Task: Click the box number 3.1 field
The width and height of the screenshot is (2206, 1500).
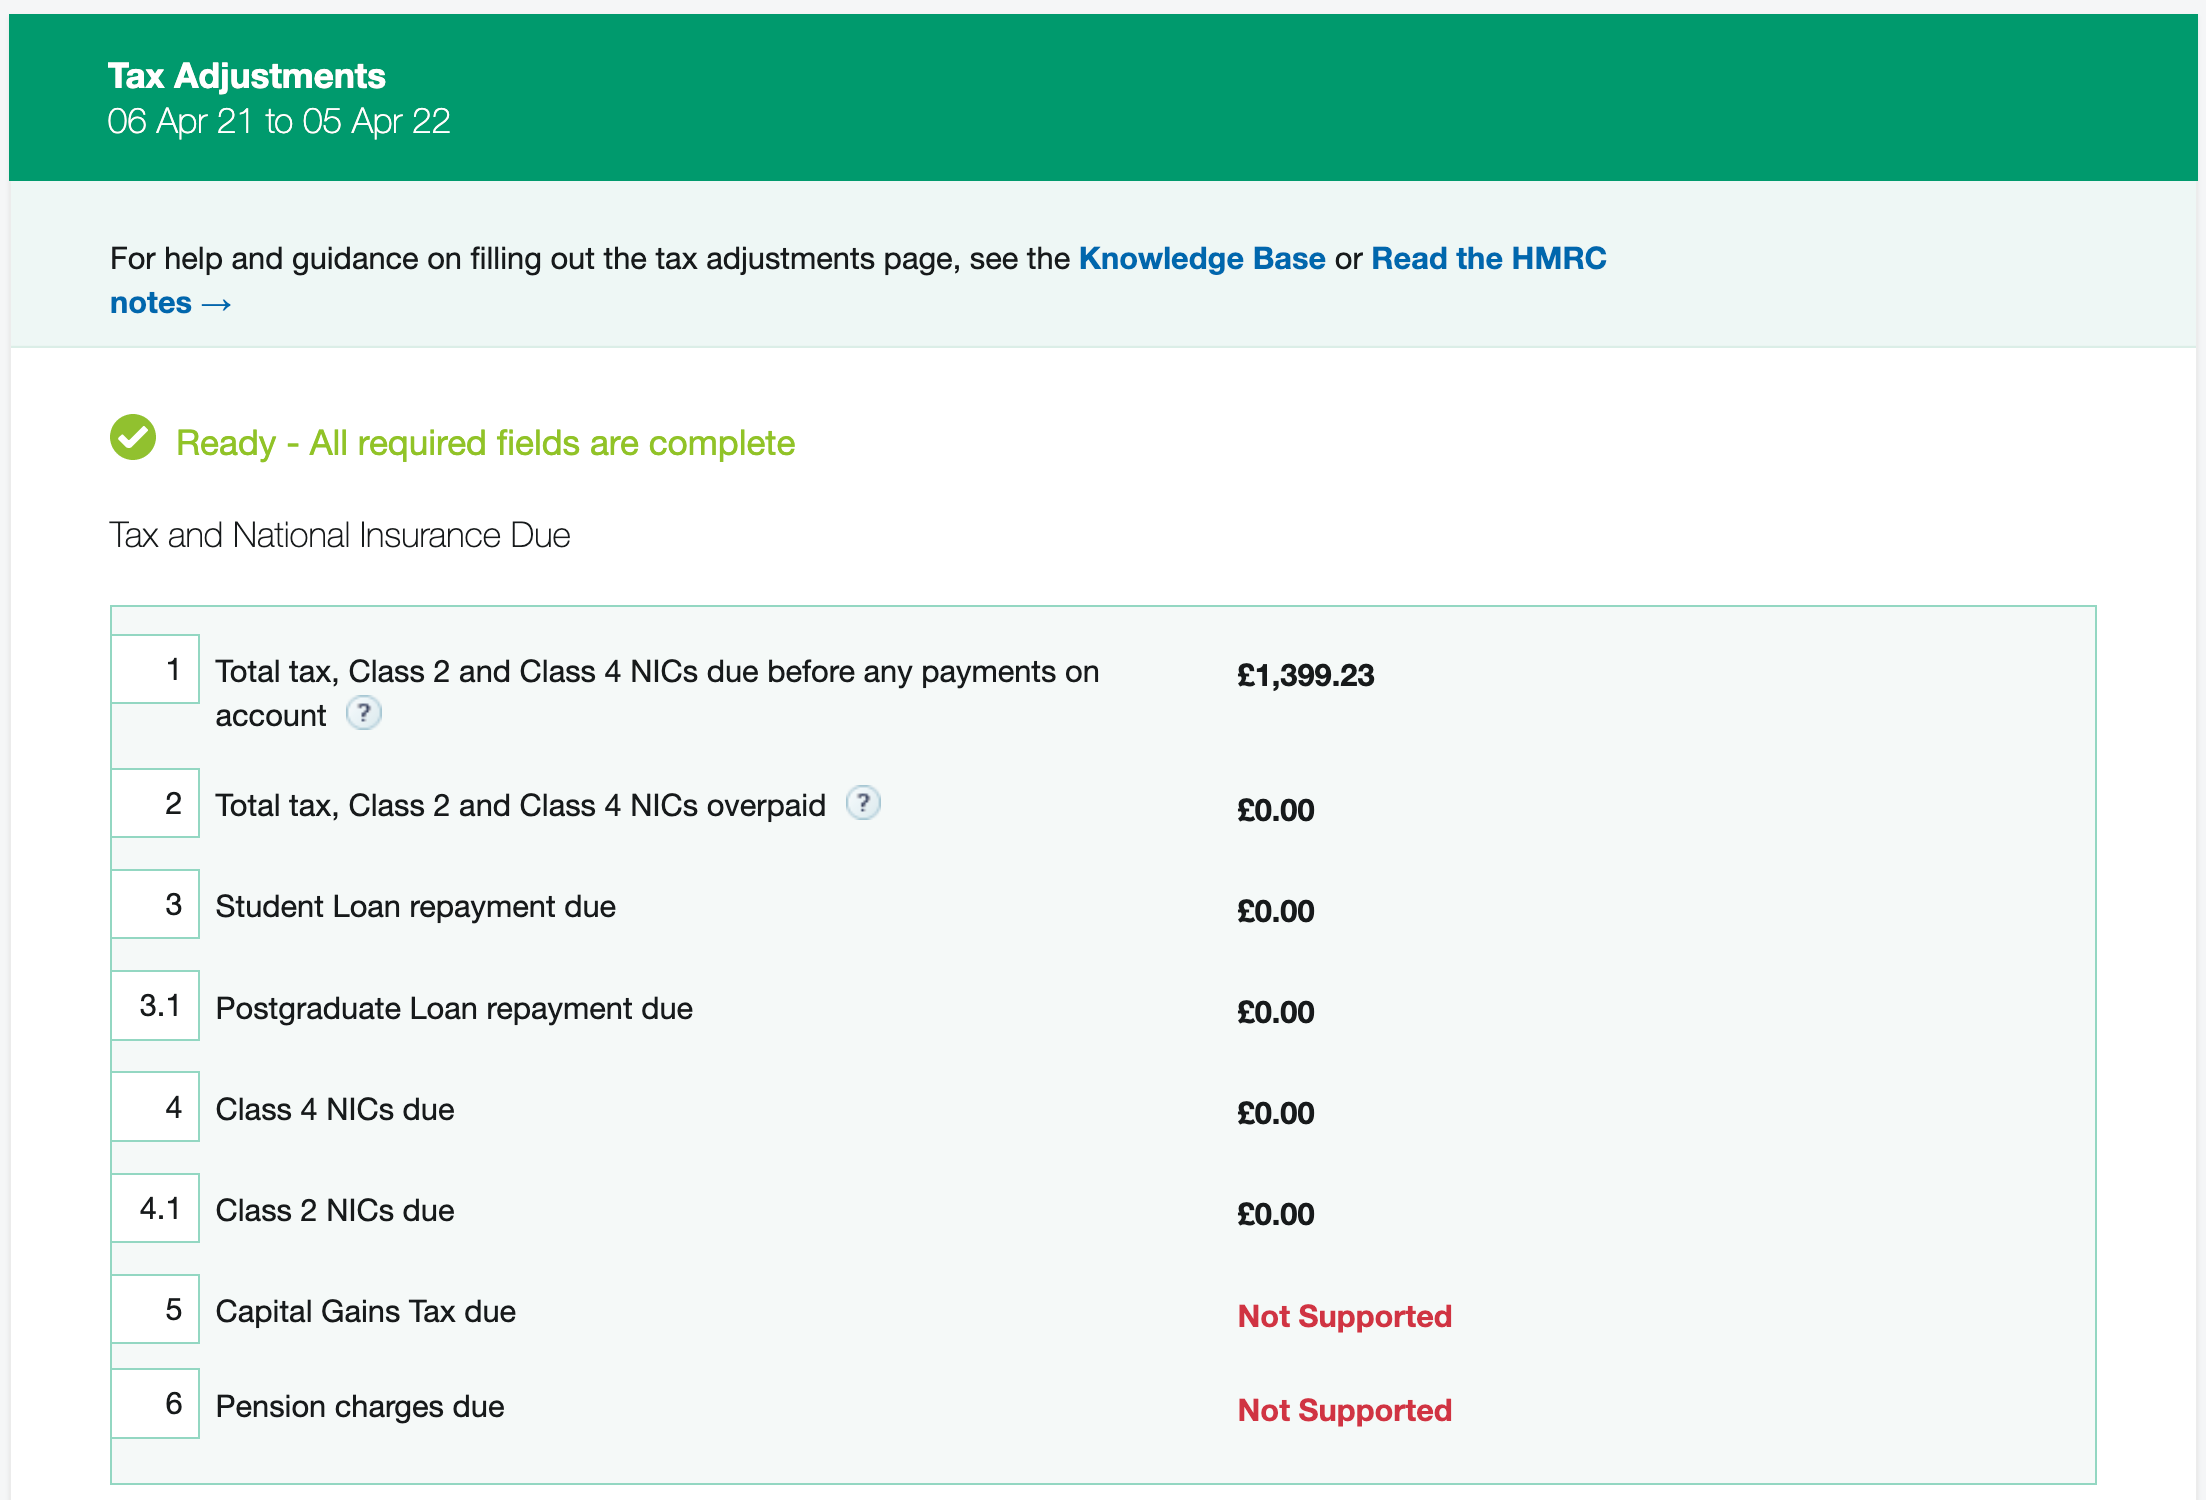Action: [x=156, y=1005]
